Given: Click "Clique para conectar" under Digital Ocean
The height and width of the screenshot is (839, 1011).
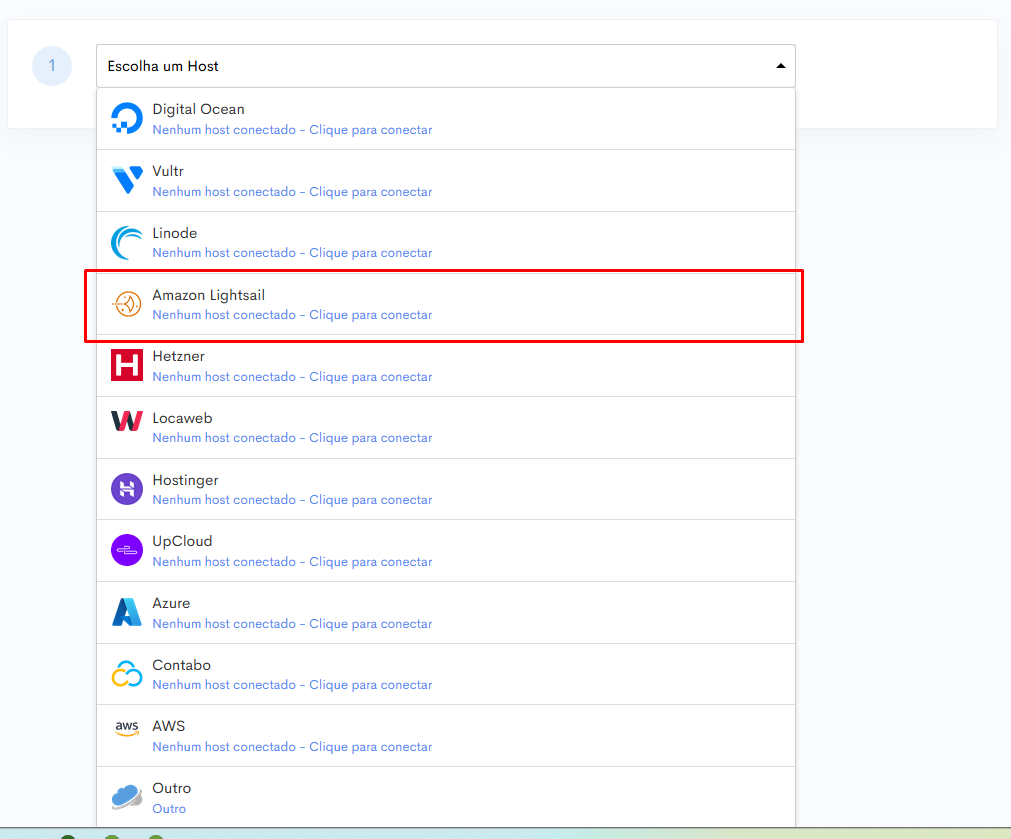Looking at the screenshot, I should pos(371,130).
